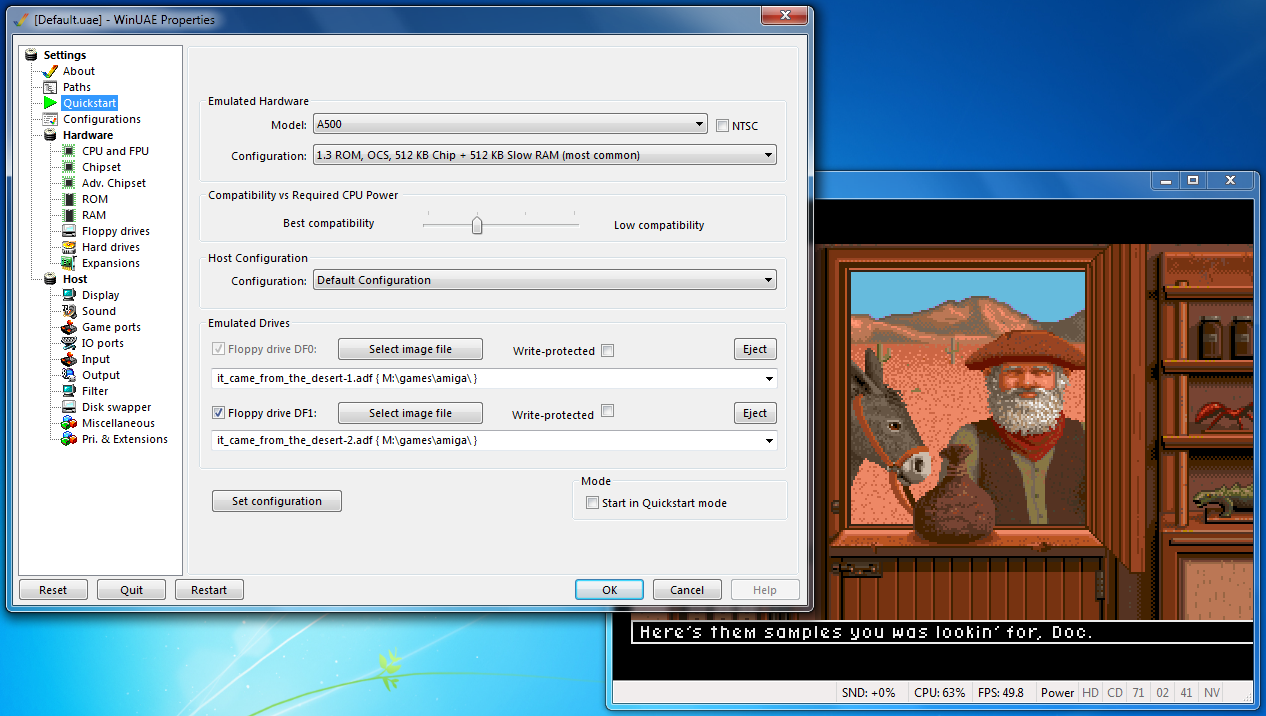This screenshot has width=1266, height=716.
Task: Click the Configurations icon
Action: point(50,119)
